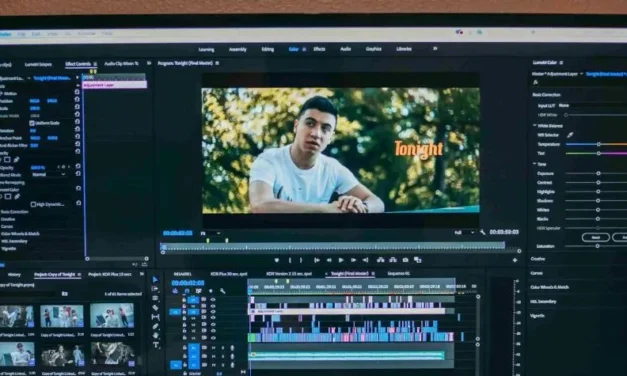Open Blend Mode dropdown showing Normal
The height and width of the screenshot is (376, 627).
[48, 174]
